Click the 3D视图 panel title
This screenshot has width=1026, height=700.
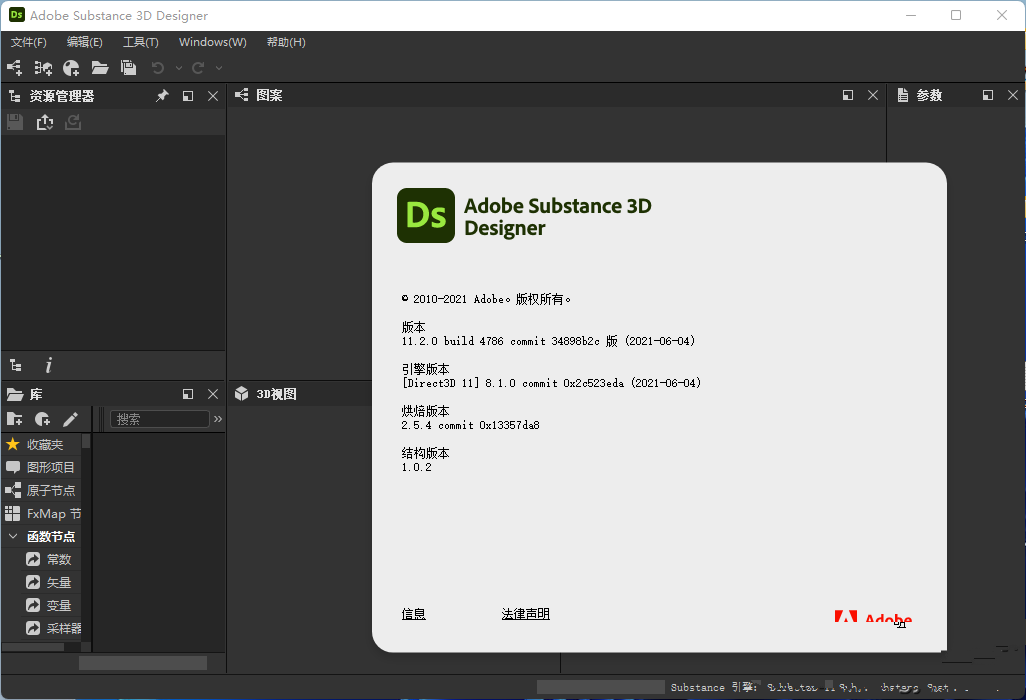[x=276, y=394]
